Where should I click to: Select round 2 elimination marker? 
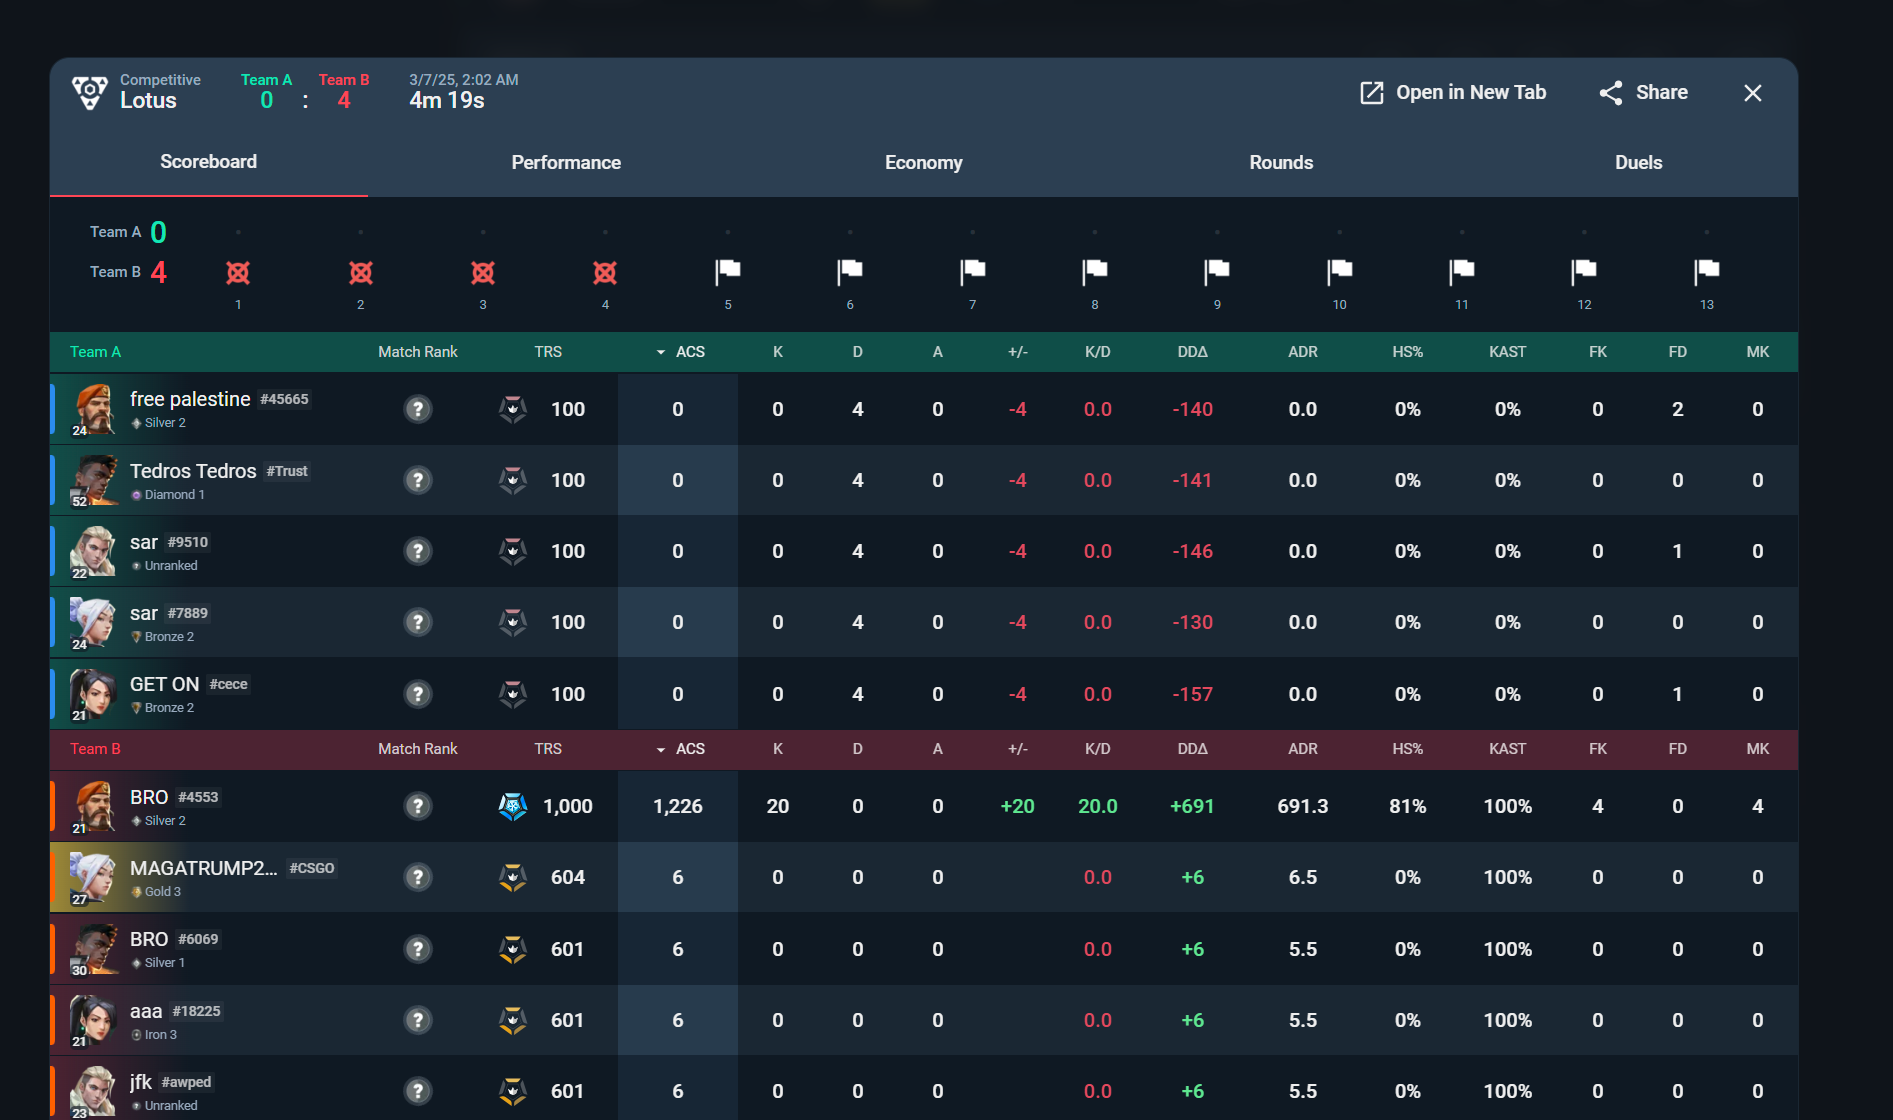[x=361, y=272]
